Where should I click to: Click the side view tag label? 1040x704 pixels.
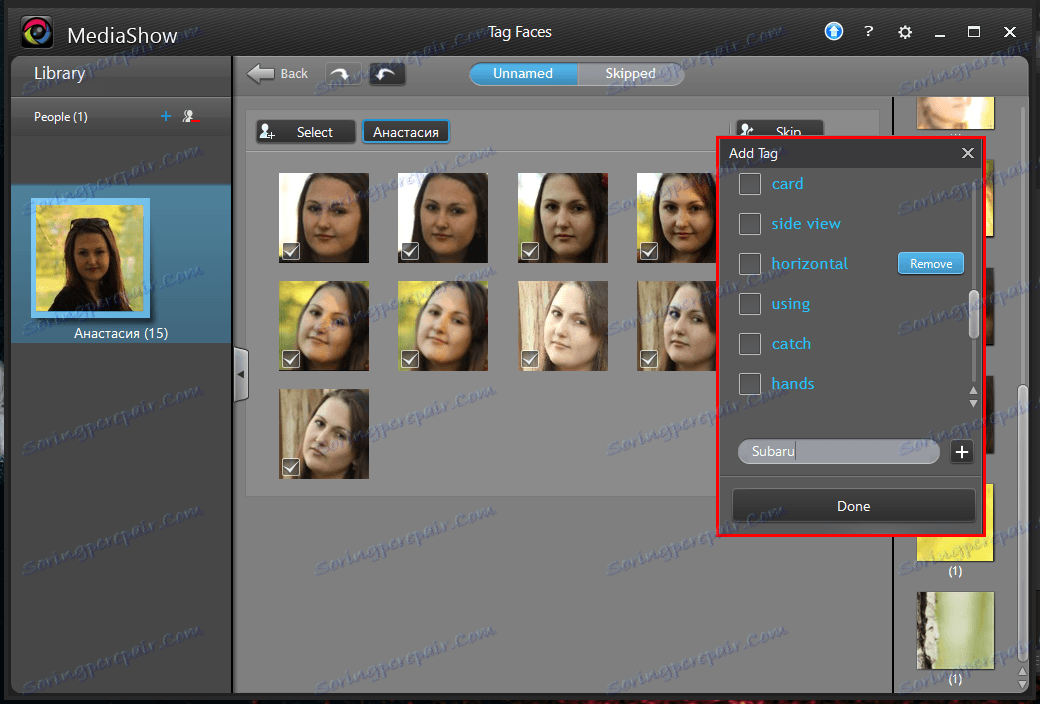pos(806,224)
